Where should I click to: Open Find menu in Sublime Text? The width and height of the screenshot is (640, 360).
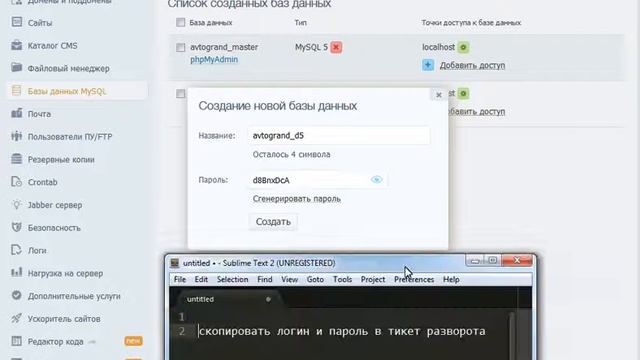[x=264, y=280]
